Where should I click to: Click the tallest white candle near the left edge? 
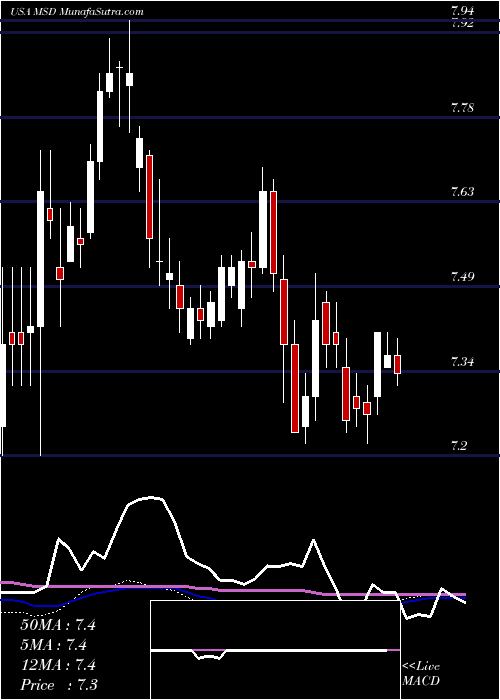[x=41, y=259]
